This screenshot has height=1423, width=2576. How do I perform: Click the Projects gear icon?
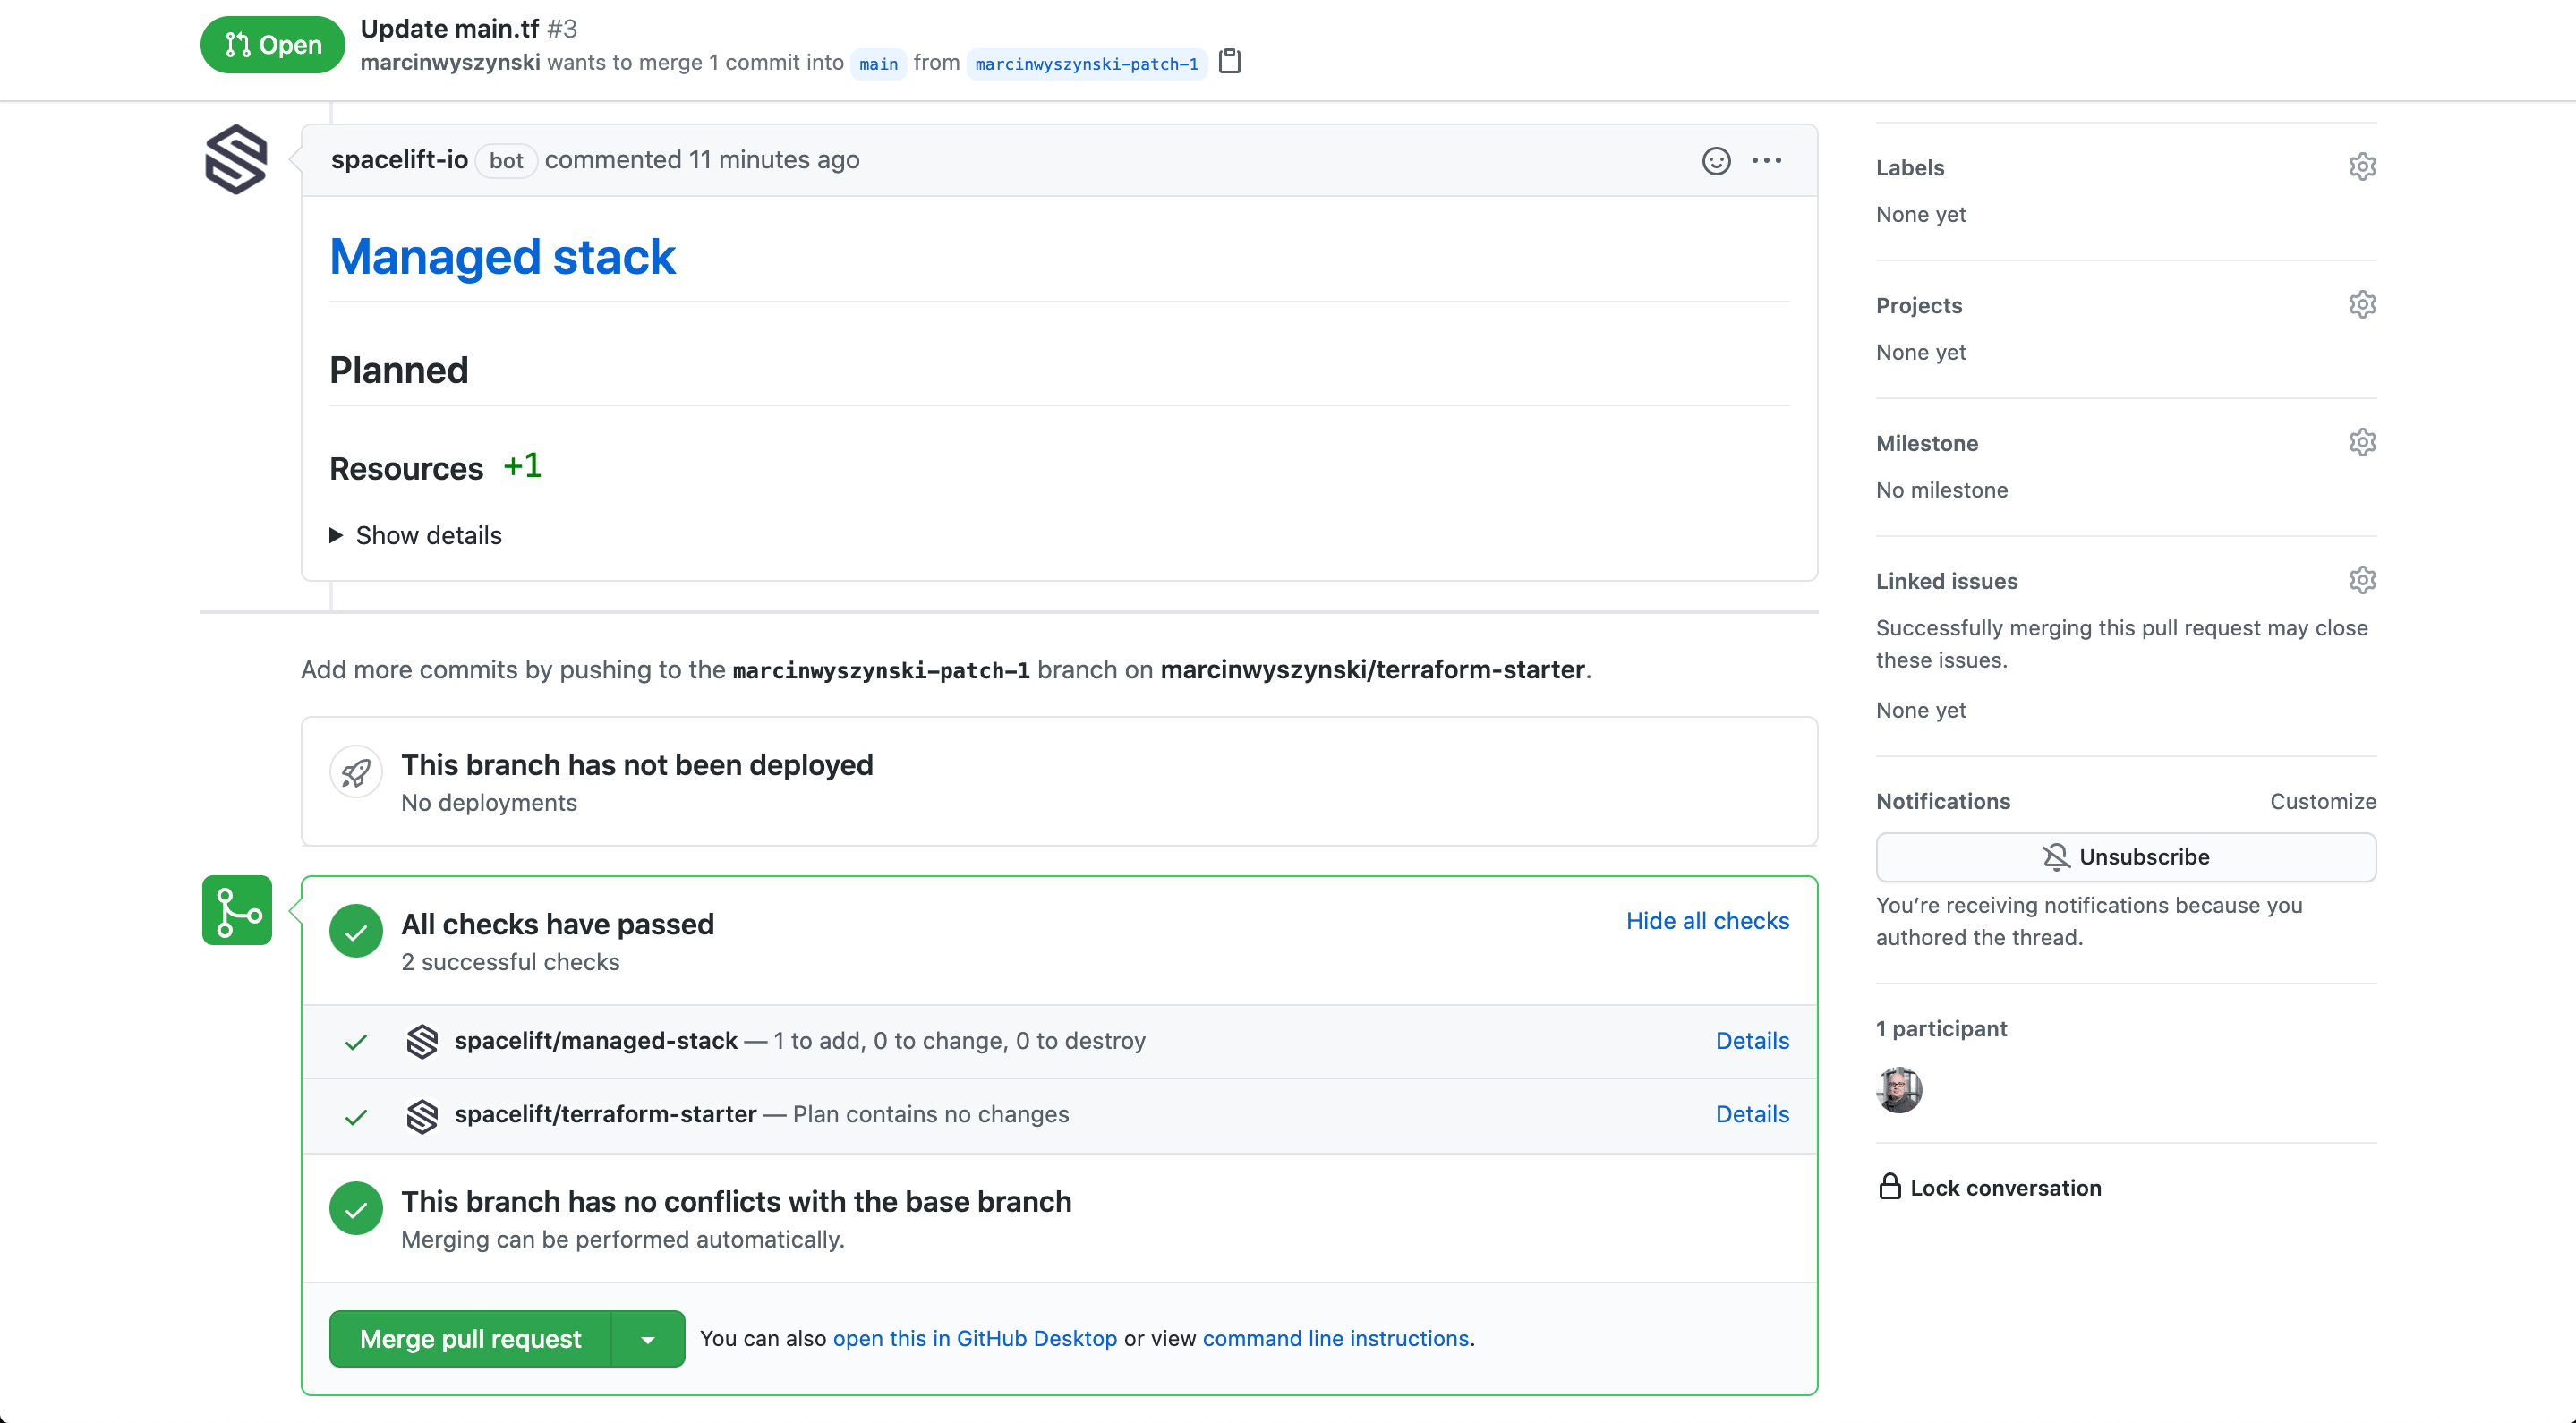(2362, 305)
